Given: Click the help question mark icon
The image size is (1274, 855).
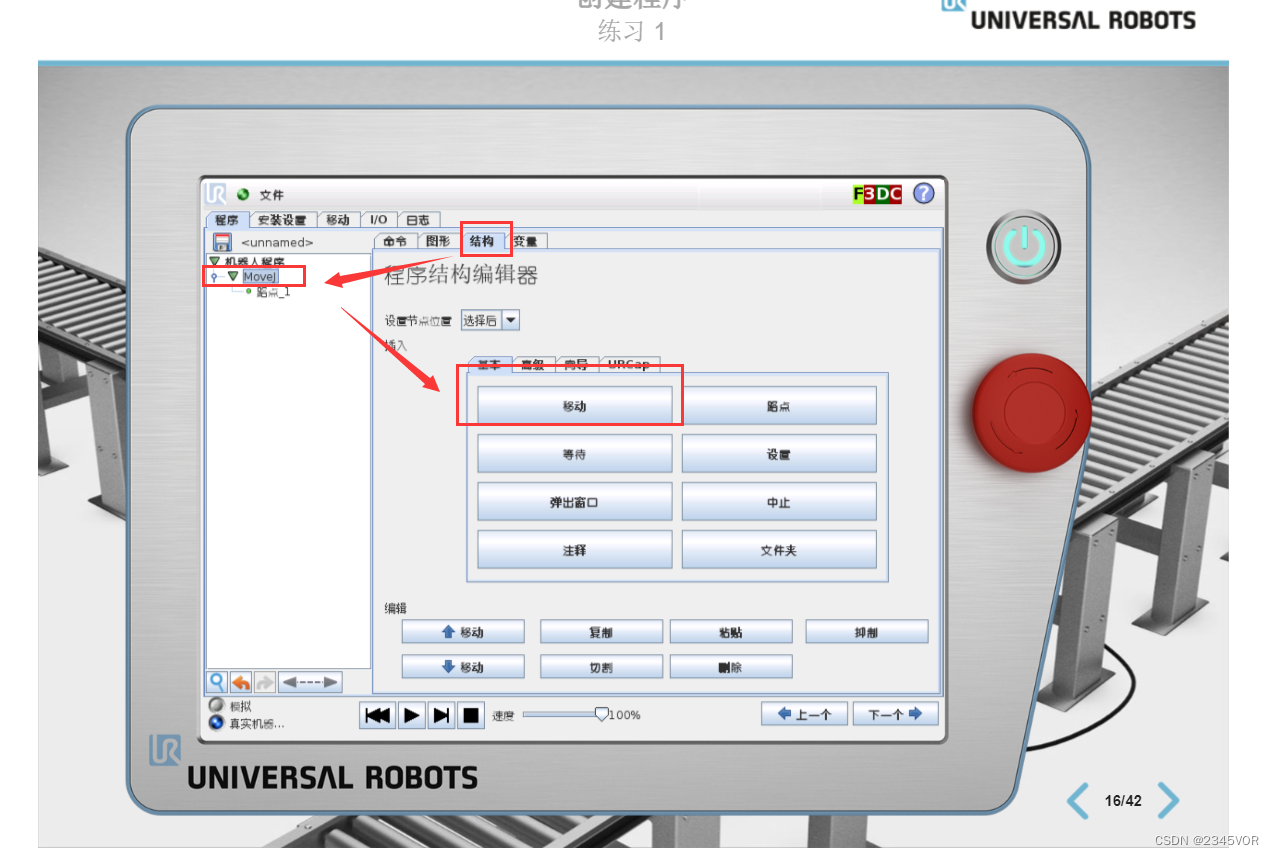Looking at the screenshot, I should click(x=923, y=194).
